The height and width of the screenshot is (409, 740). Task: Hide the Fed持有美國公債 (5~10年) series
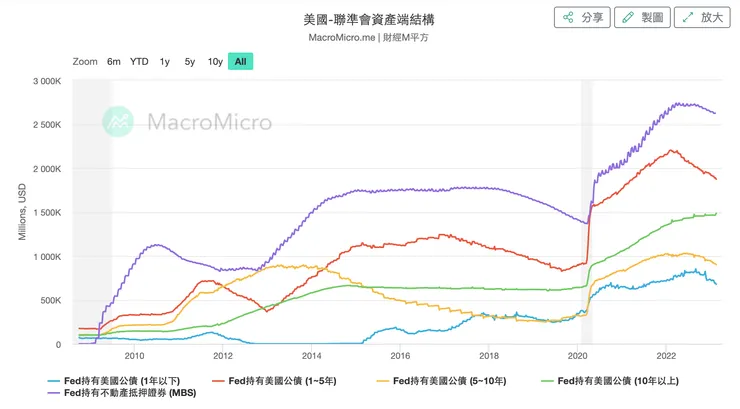[x=456, y=381]
